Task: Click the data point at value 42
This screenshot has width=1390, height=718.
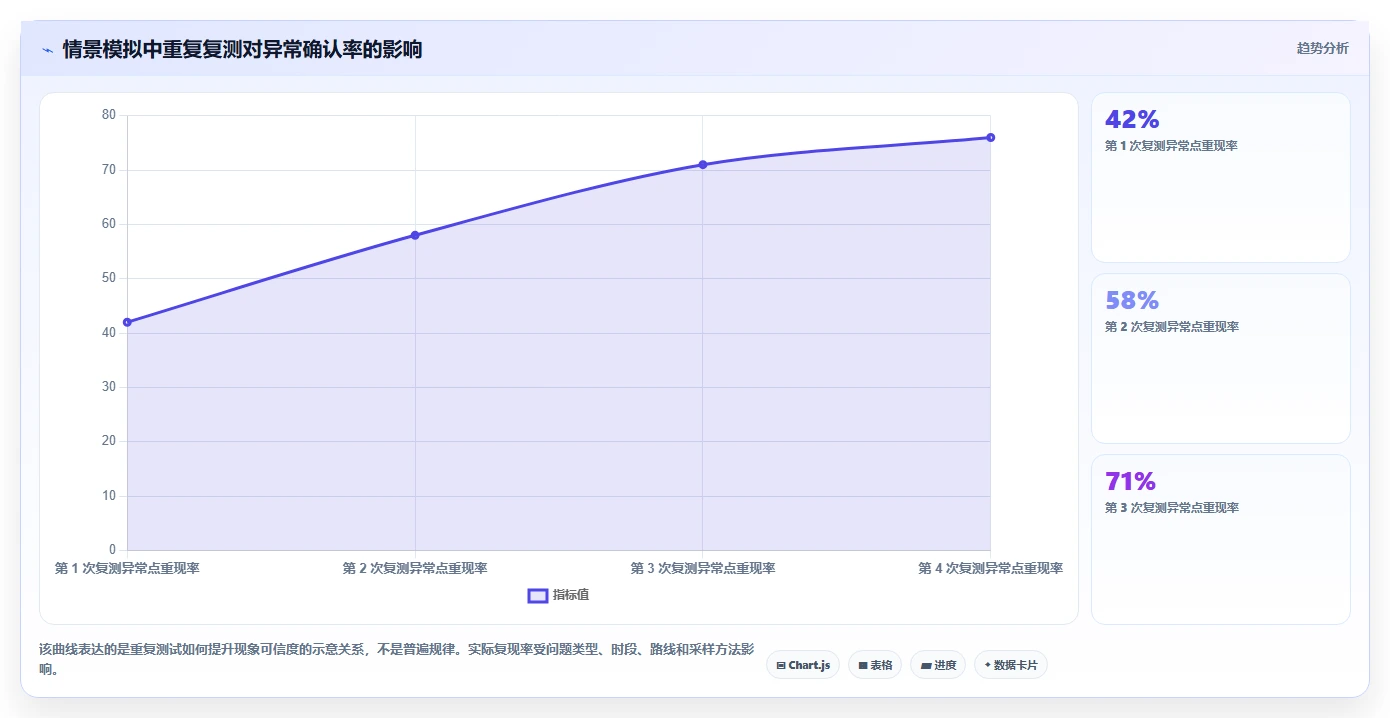Action: (127, 322)
